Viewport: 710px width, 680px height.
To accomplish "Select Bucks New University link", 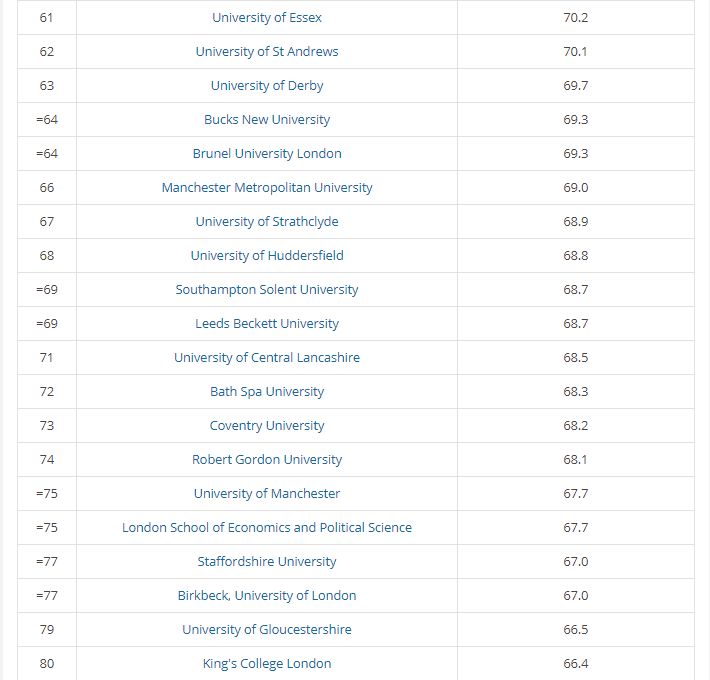I will click(x=267, y=120).
